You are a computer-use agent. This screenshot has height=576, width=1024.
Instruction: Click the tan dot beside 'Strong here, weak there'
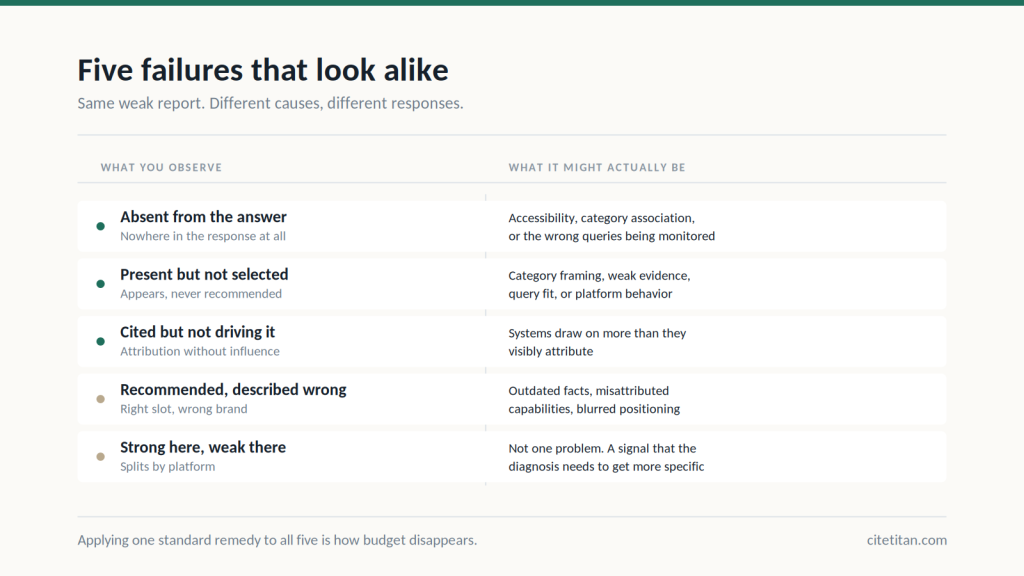101,456
